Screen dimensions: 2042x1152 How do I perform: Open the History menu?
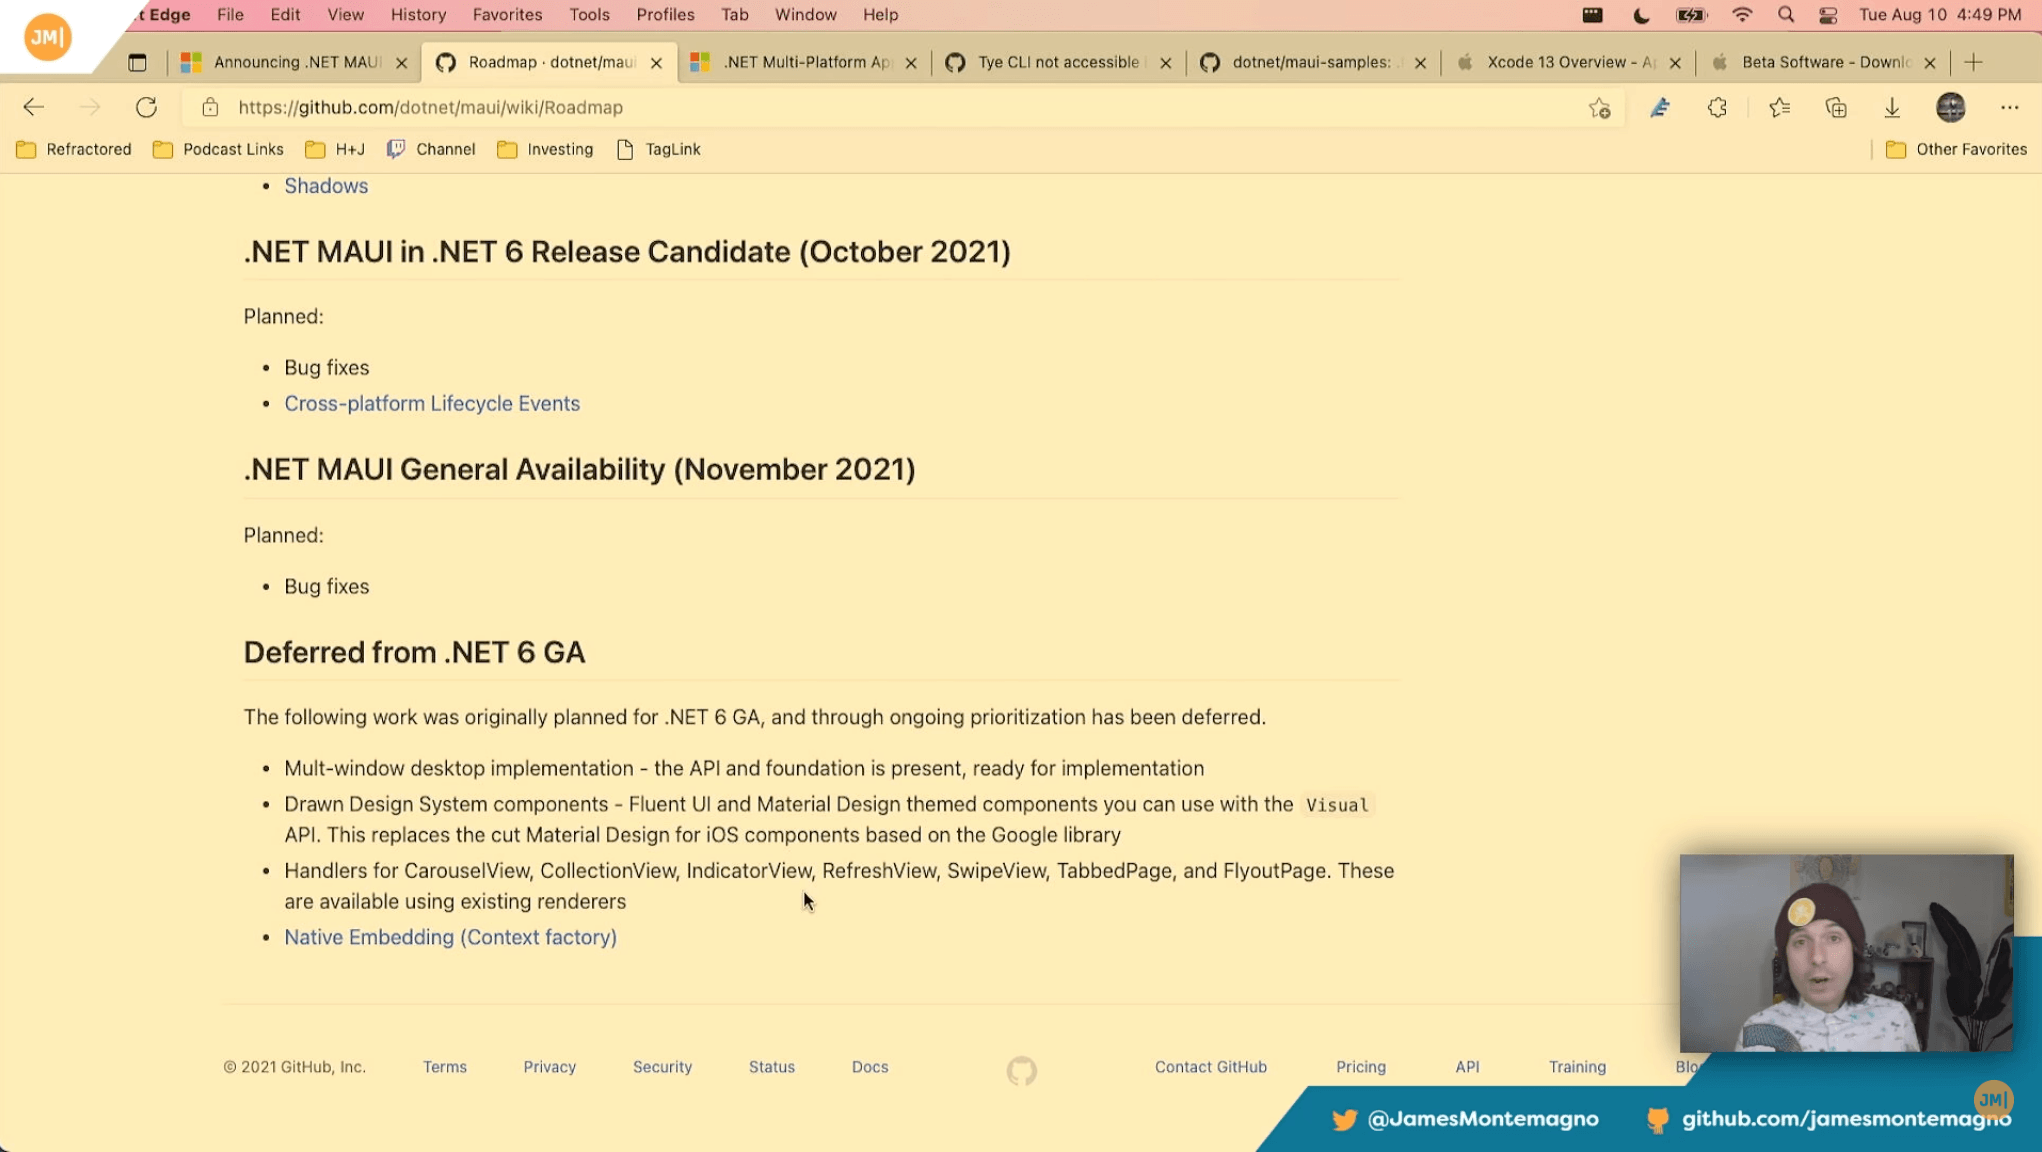418,15
